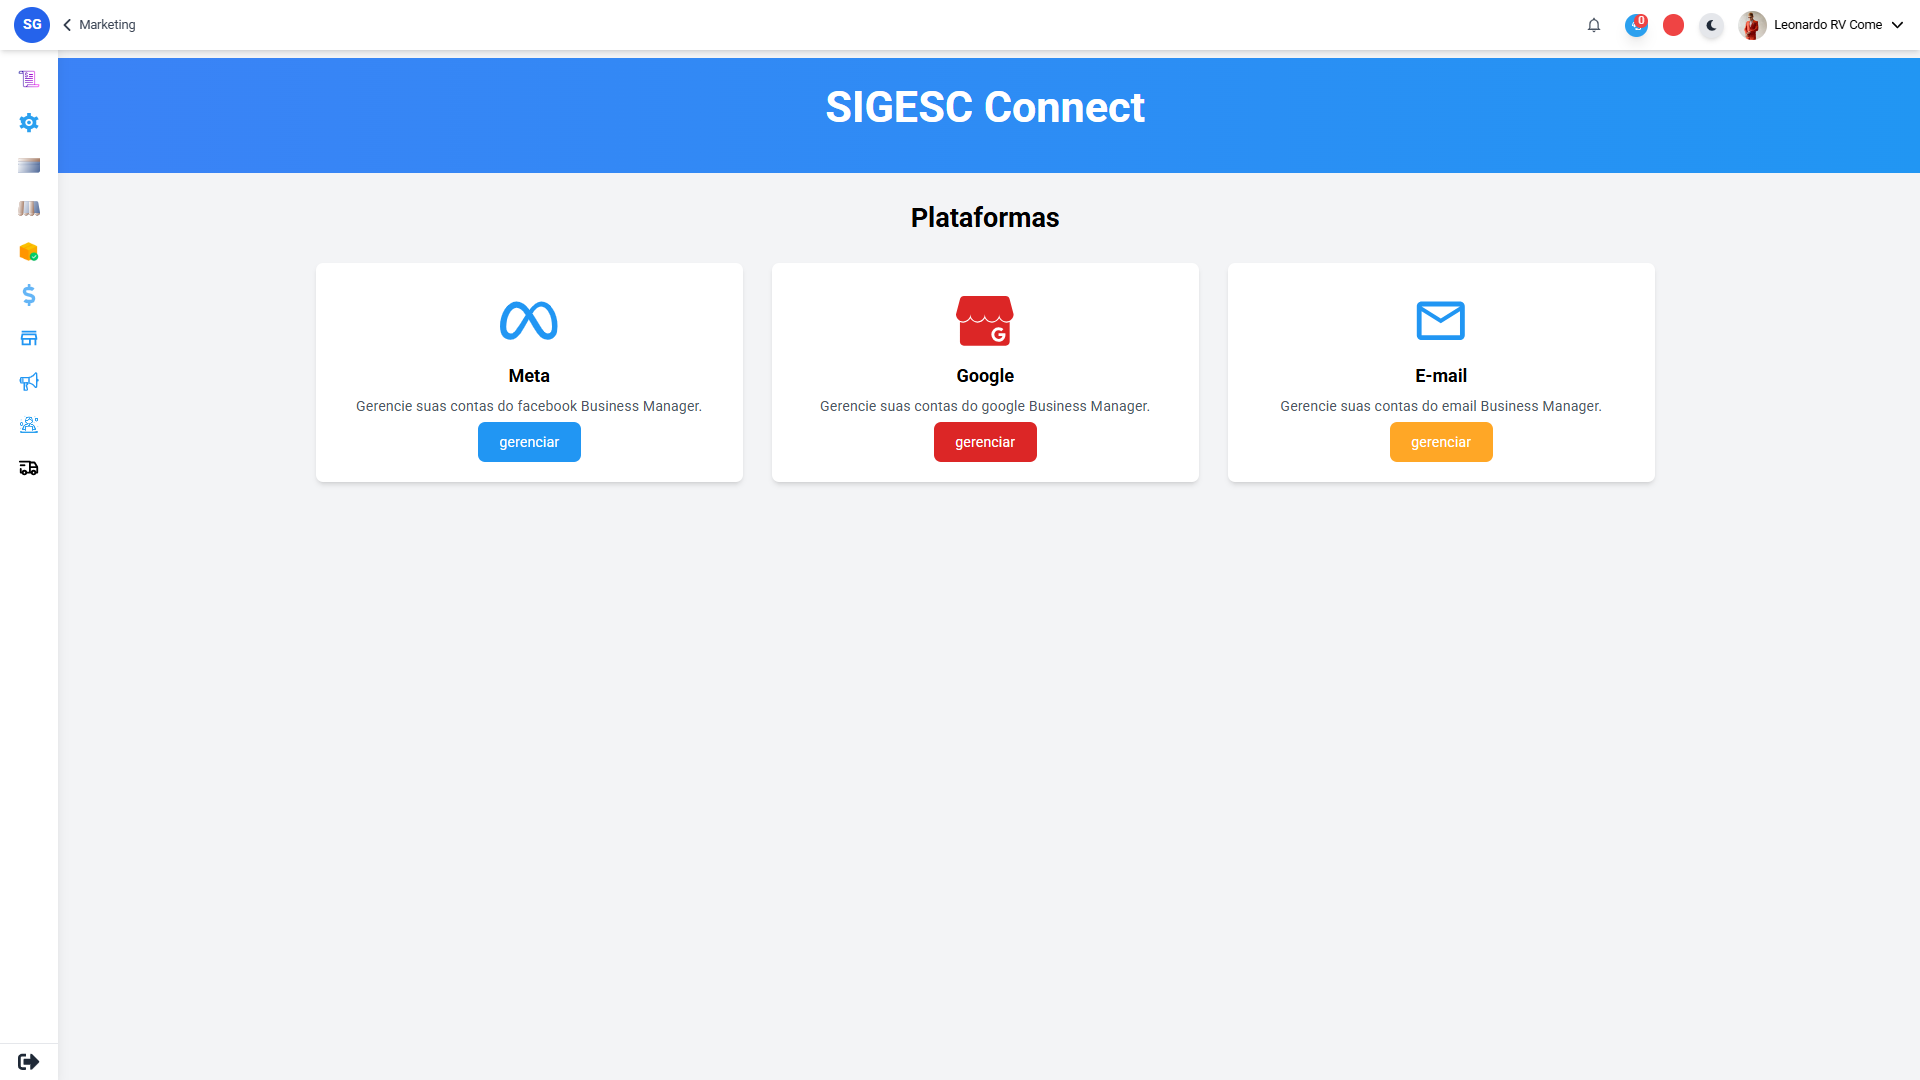Viewport: 1920px width, 1080px height.
Task: Click the E-mail card title
Action: [1441, 376]
